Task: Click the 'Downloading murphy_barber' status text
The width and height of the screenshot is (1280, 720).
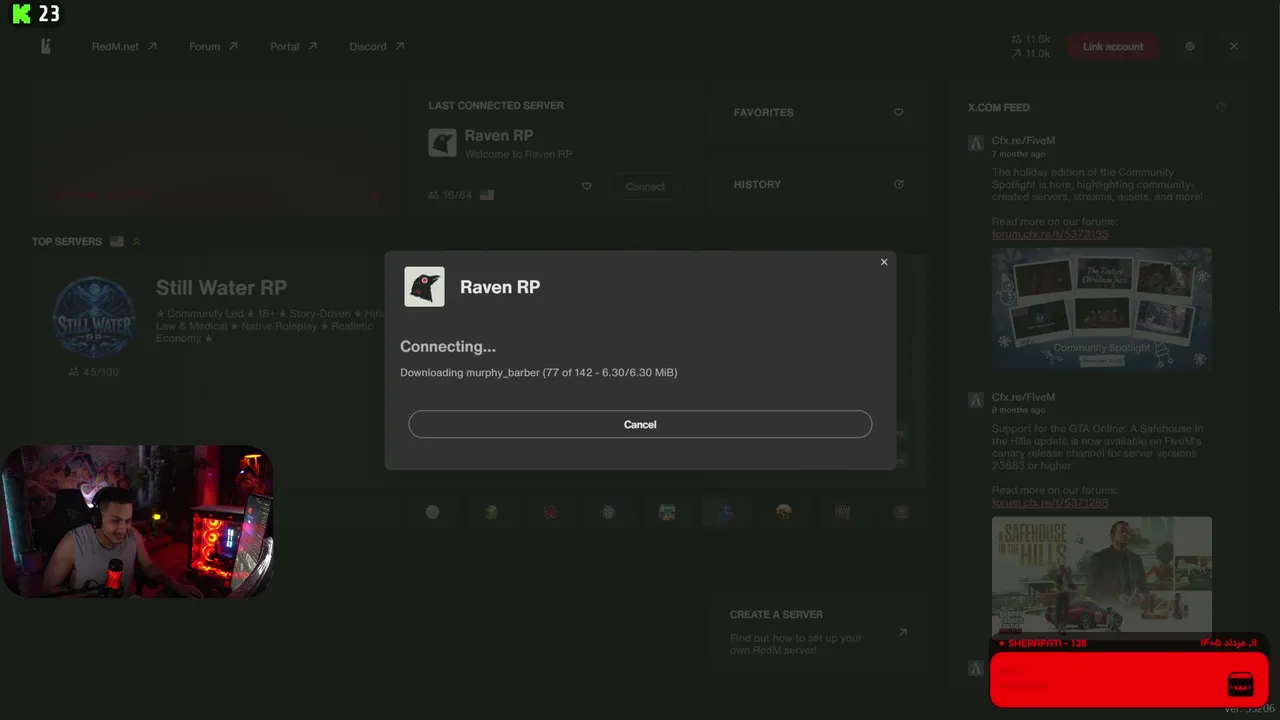Action: 539,372
